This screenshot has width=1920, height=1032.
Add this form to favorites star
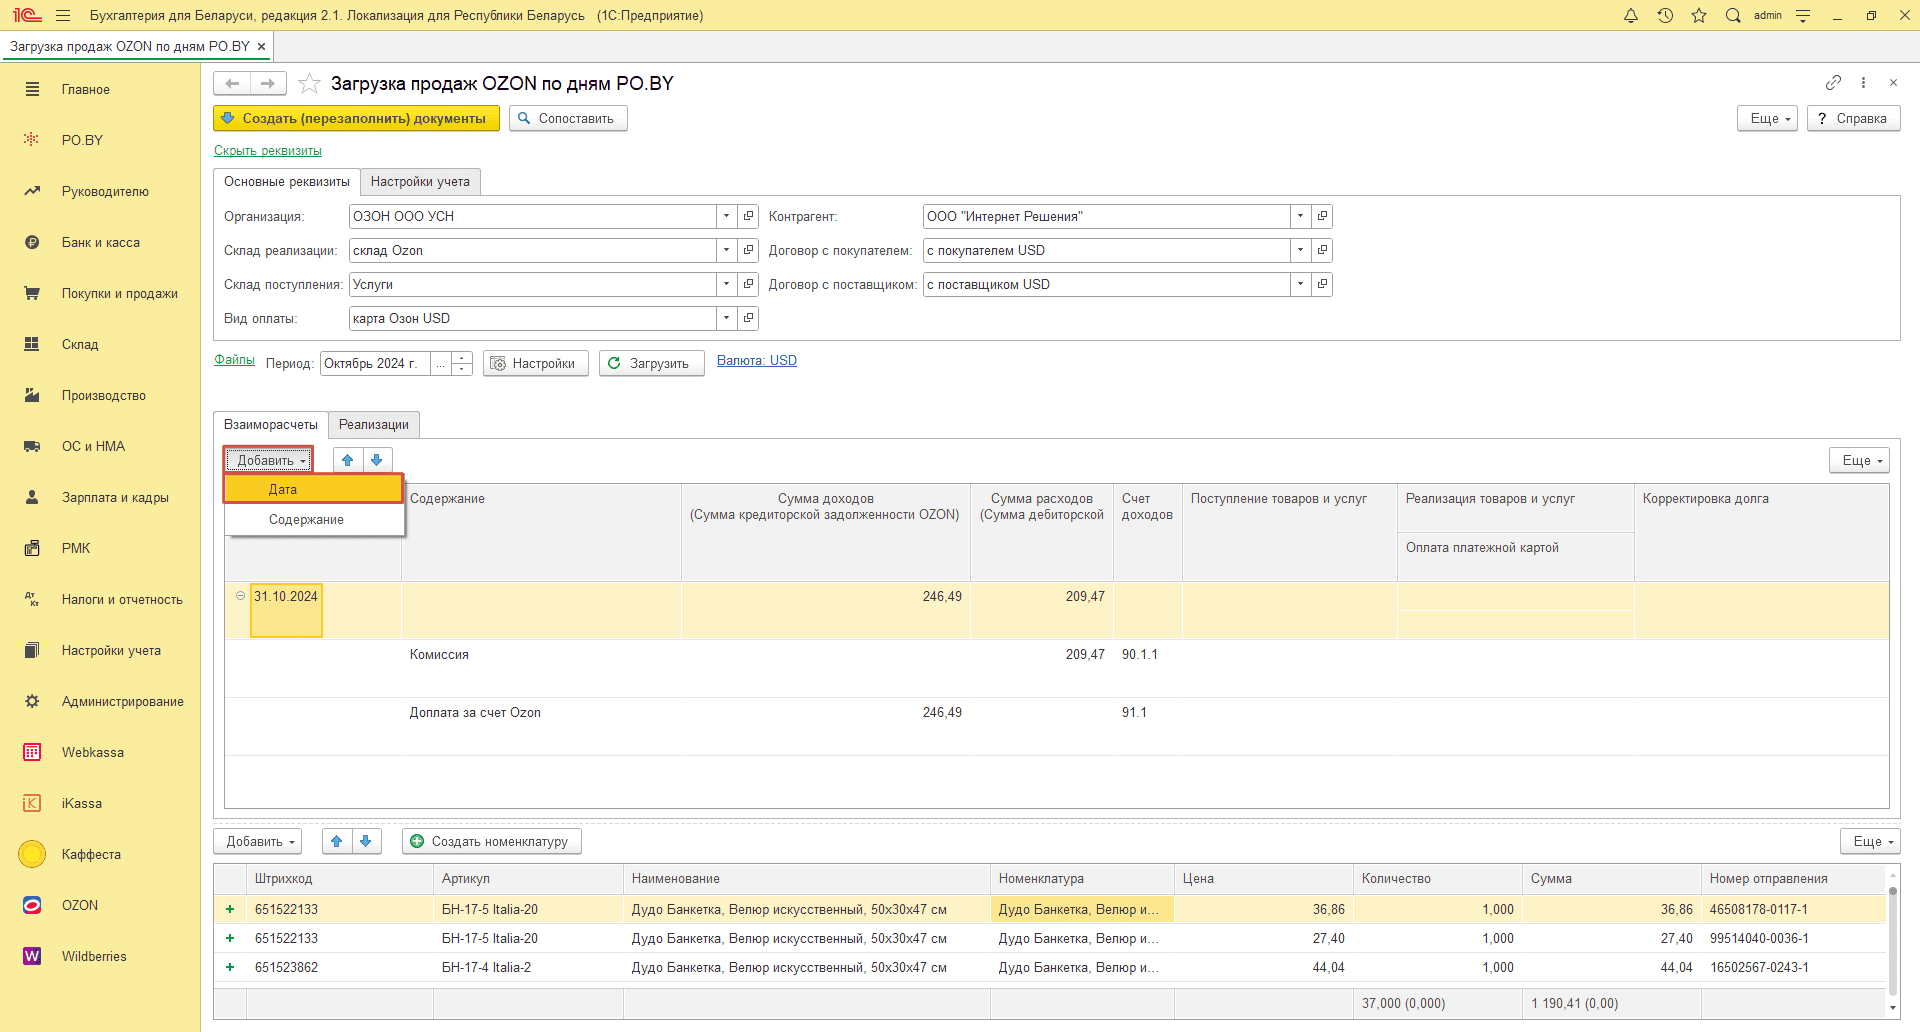click(x=309, y=83)
